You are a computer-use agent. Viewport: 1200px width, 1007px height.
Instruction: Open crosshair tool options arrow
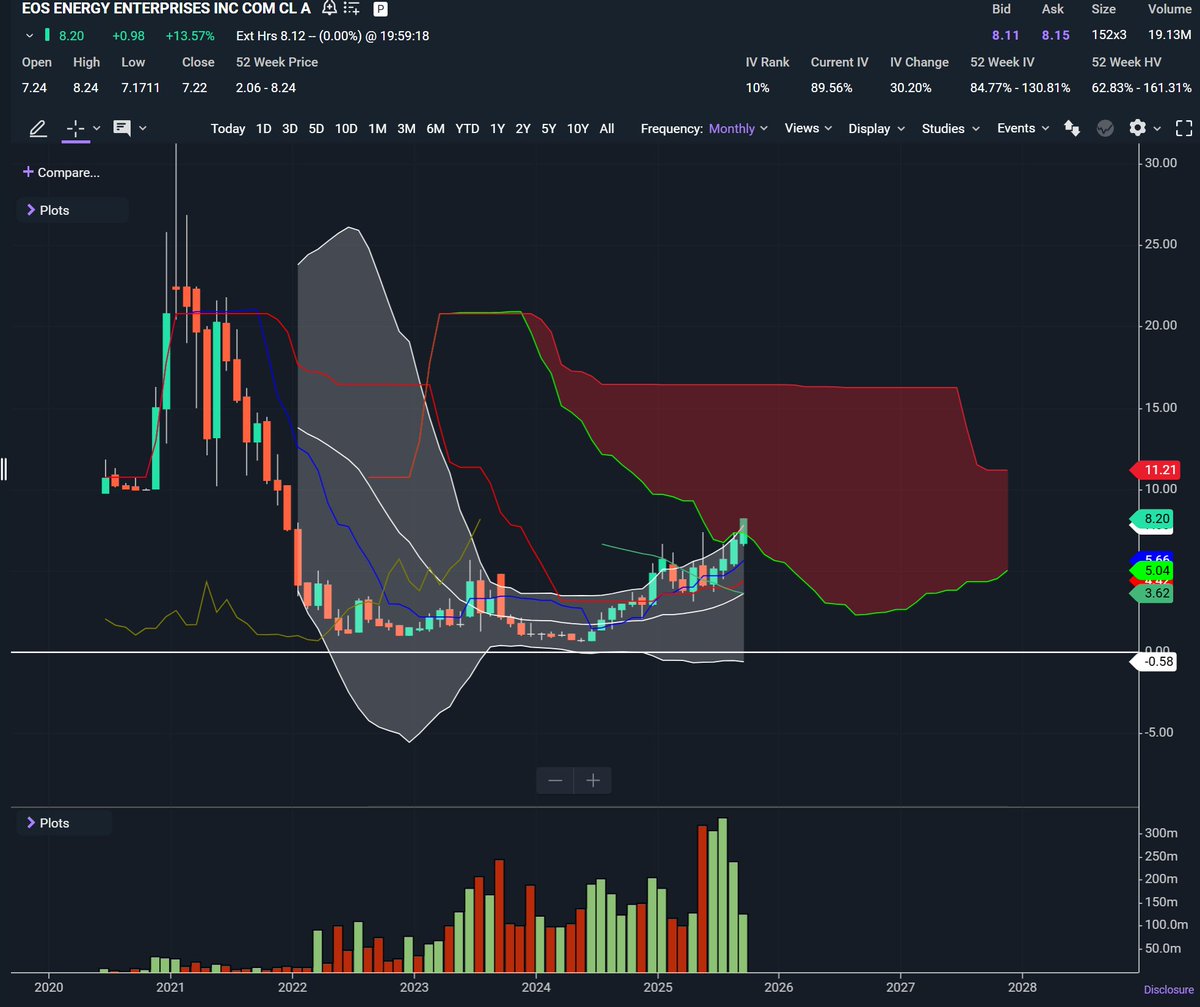pos(96,128)
